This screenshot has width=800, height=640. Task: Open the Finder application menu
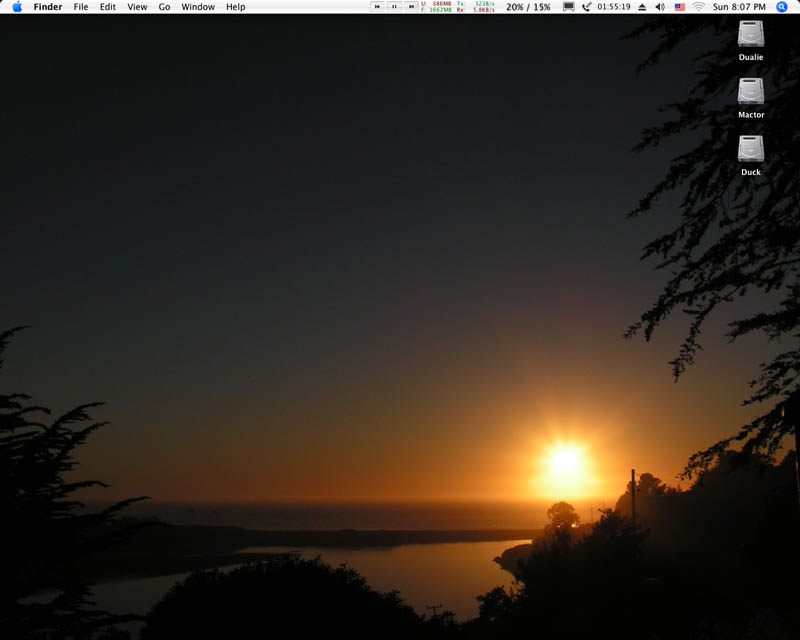(48, 7)
